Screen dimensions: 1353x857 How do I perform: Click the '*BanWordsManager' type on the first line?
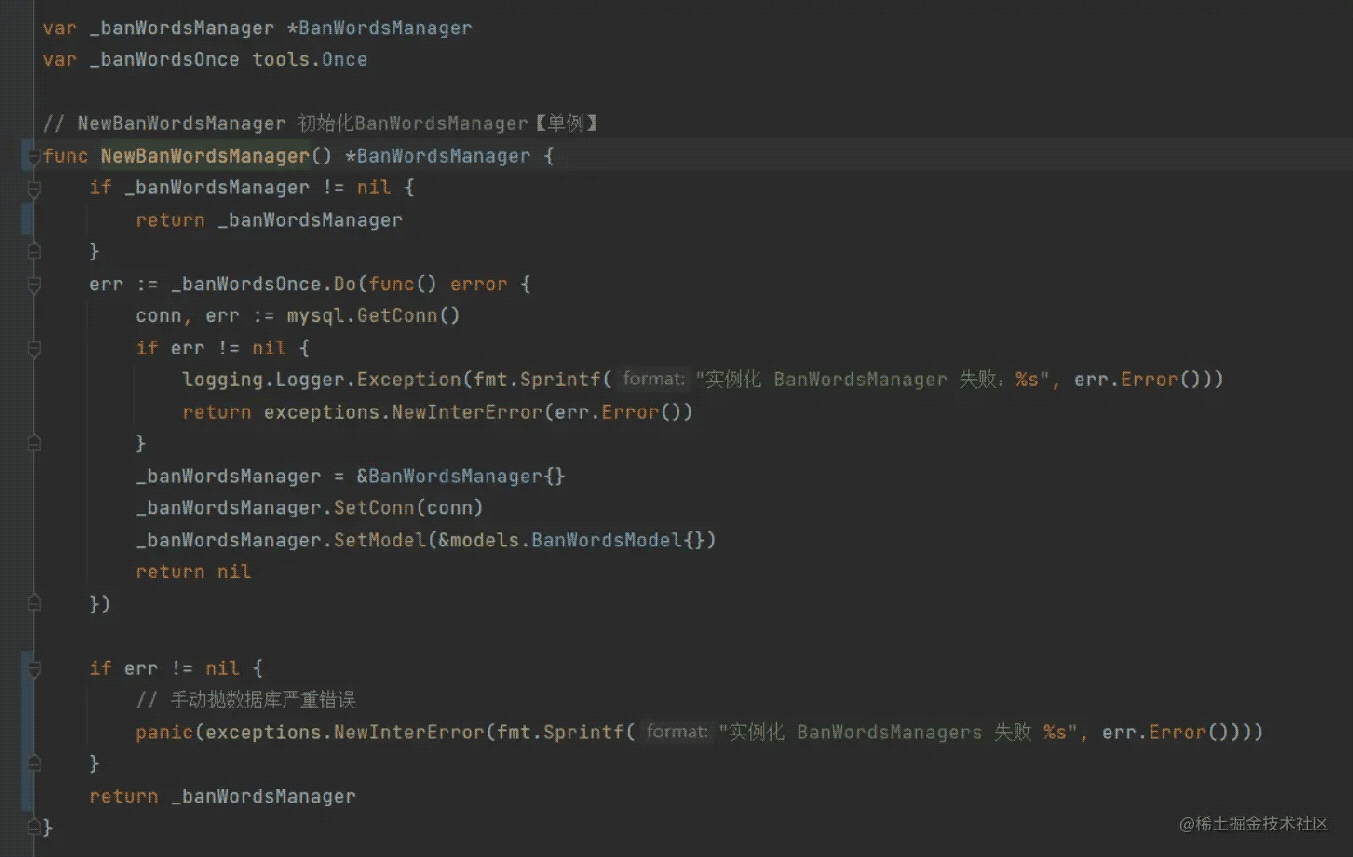(x=379, y=28)
